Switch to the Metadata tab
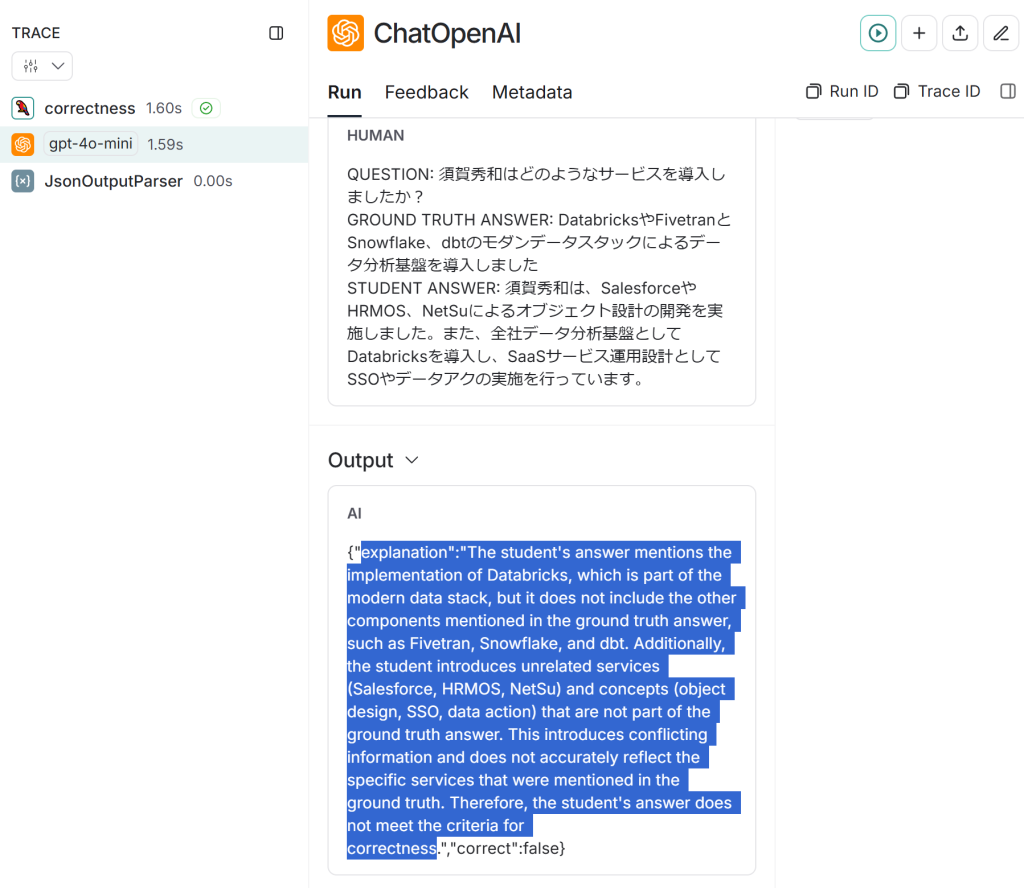The width and height of the screenshot is (1024, 888). pyautogui.click(x=532, y=93)
